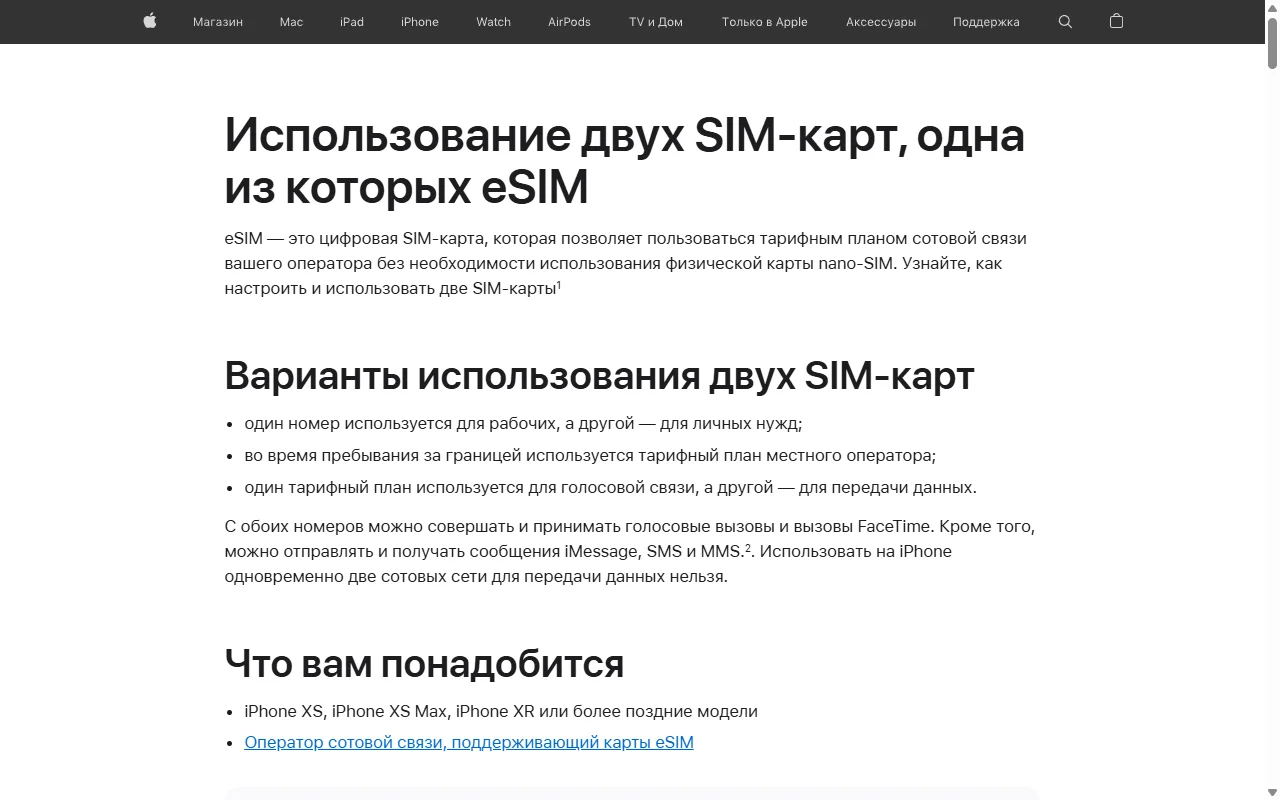The width and height of the screenshot is (1280, 800).
Task: Open Поддержка navigation item
Action: (x=986, y=22)
